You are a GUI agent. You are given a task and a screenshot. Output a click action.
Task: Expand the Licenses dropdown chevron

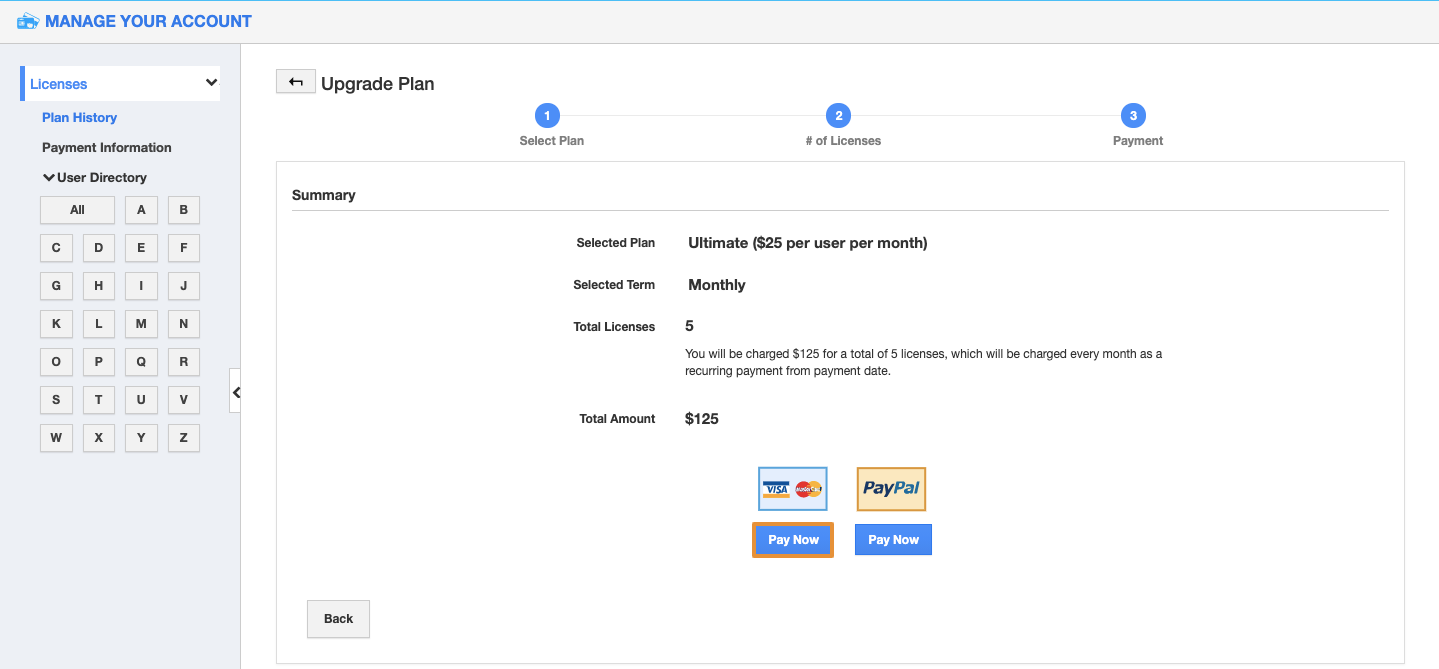click(x=211, y=83)
